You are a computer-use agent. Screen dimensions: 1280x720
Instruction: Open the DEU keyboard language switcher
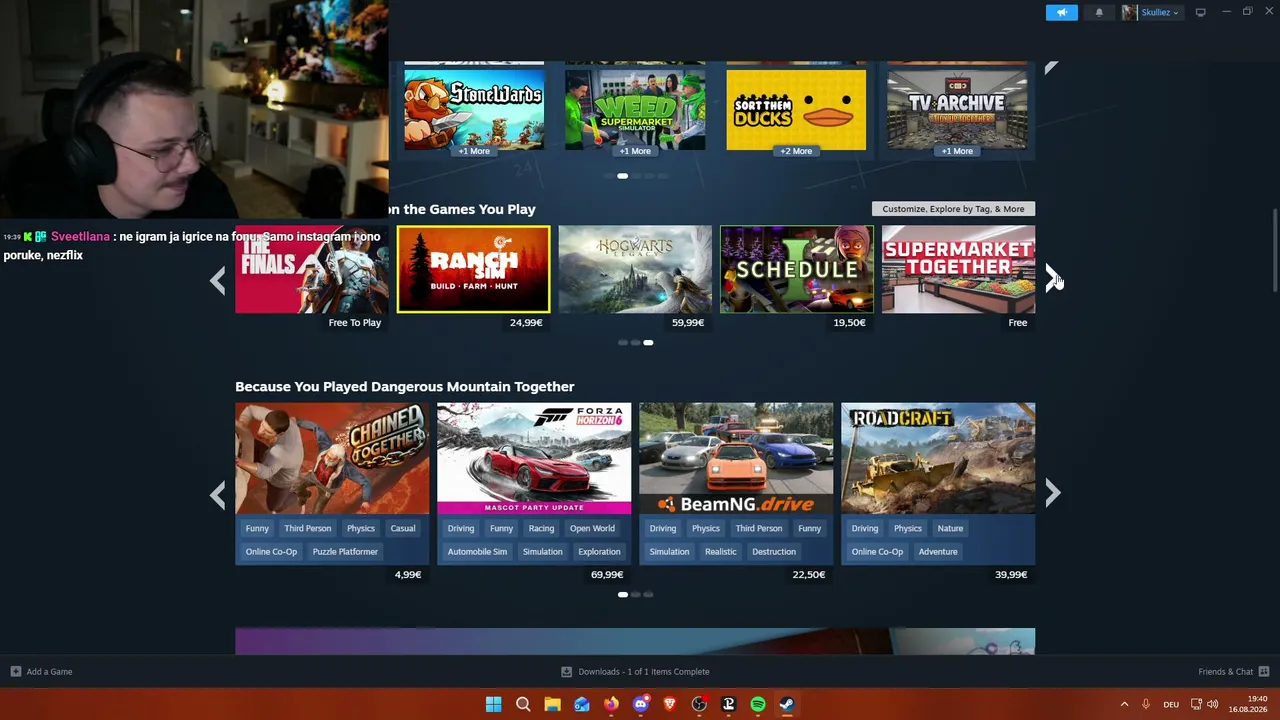point(1171,705)
